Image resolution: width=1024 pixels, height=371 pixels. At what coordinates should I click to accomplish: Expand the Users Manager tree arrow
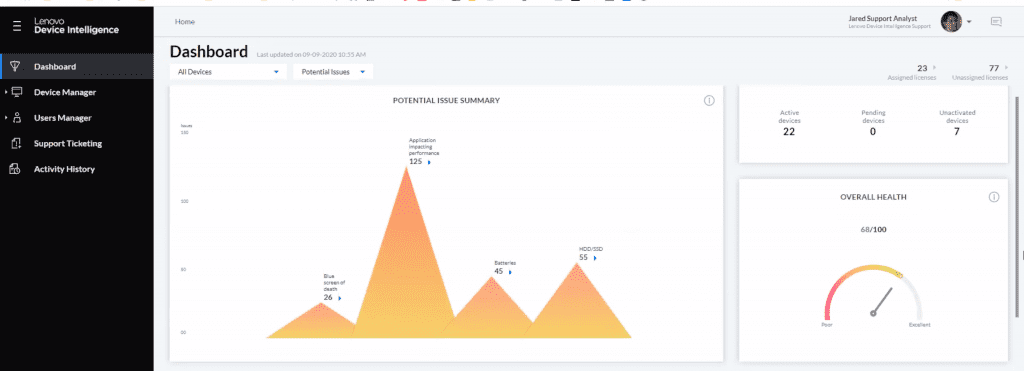(6, 118)
